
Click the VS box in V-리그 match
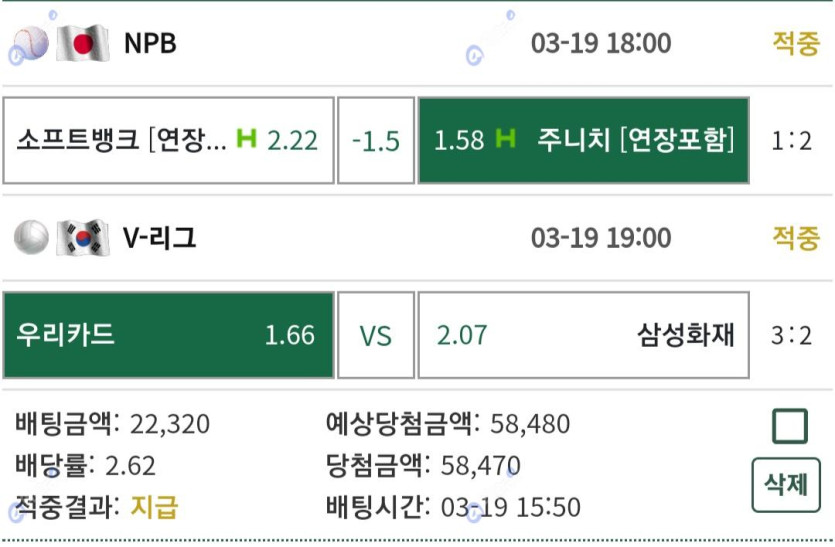pyautogui.click(x=375, y=335)
